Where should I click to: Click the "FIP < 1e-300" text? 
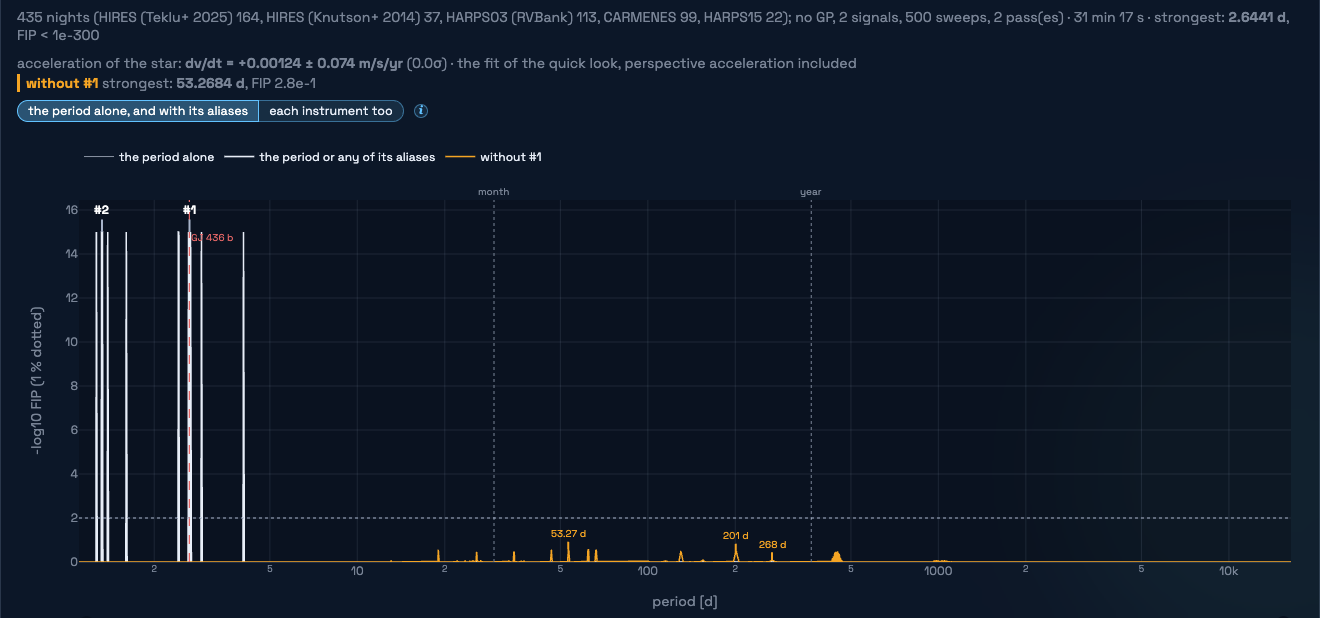(58, 35)
